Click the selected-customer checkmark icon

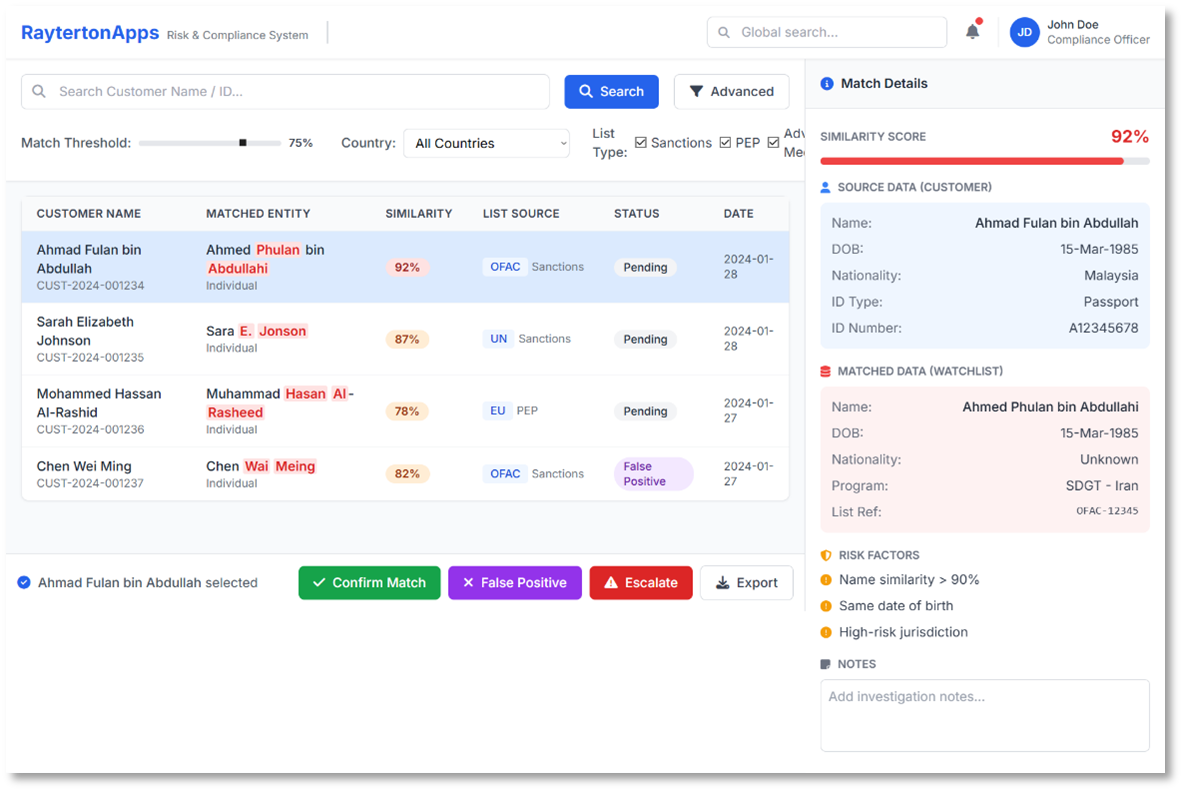[x=24, y=583]
